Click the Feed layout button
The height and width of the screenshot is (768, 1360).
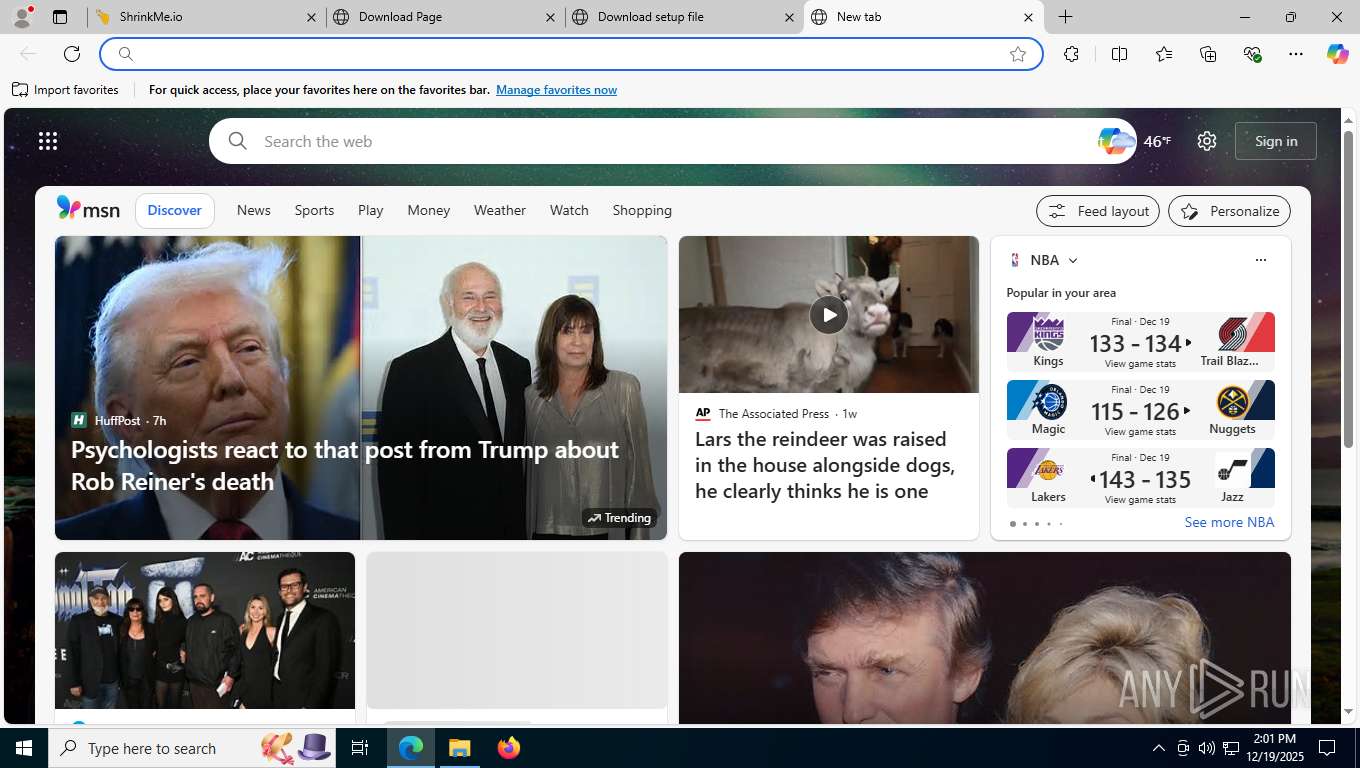[1098, 211]
